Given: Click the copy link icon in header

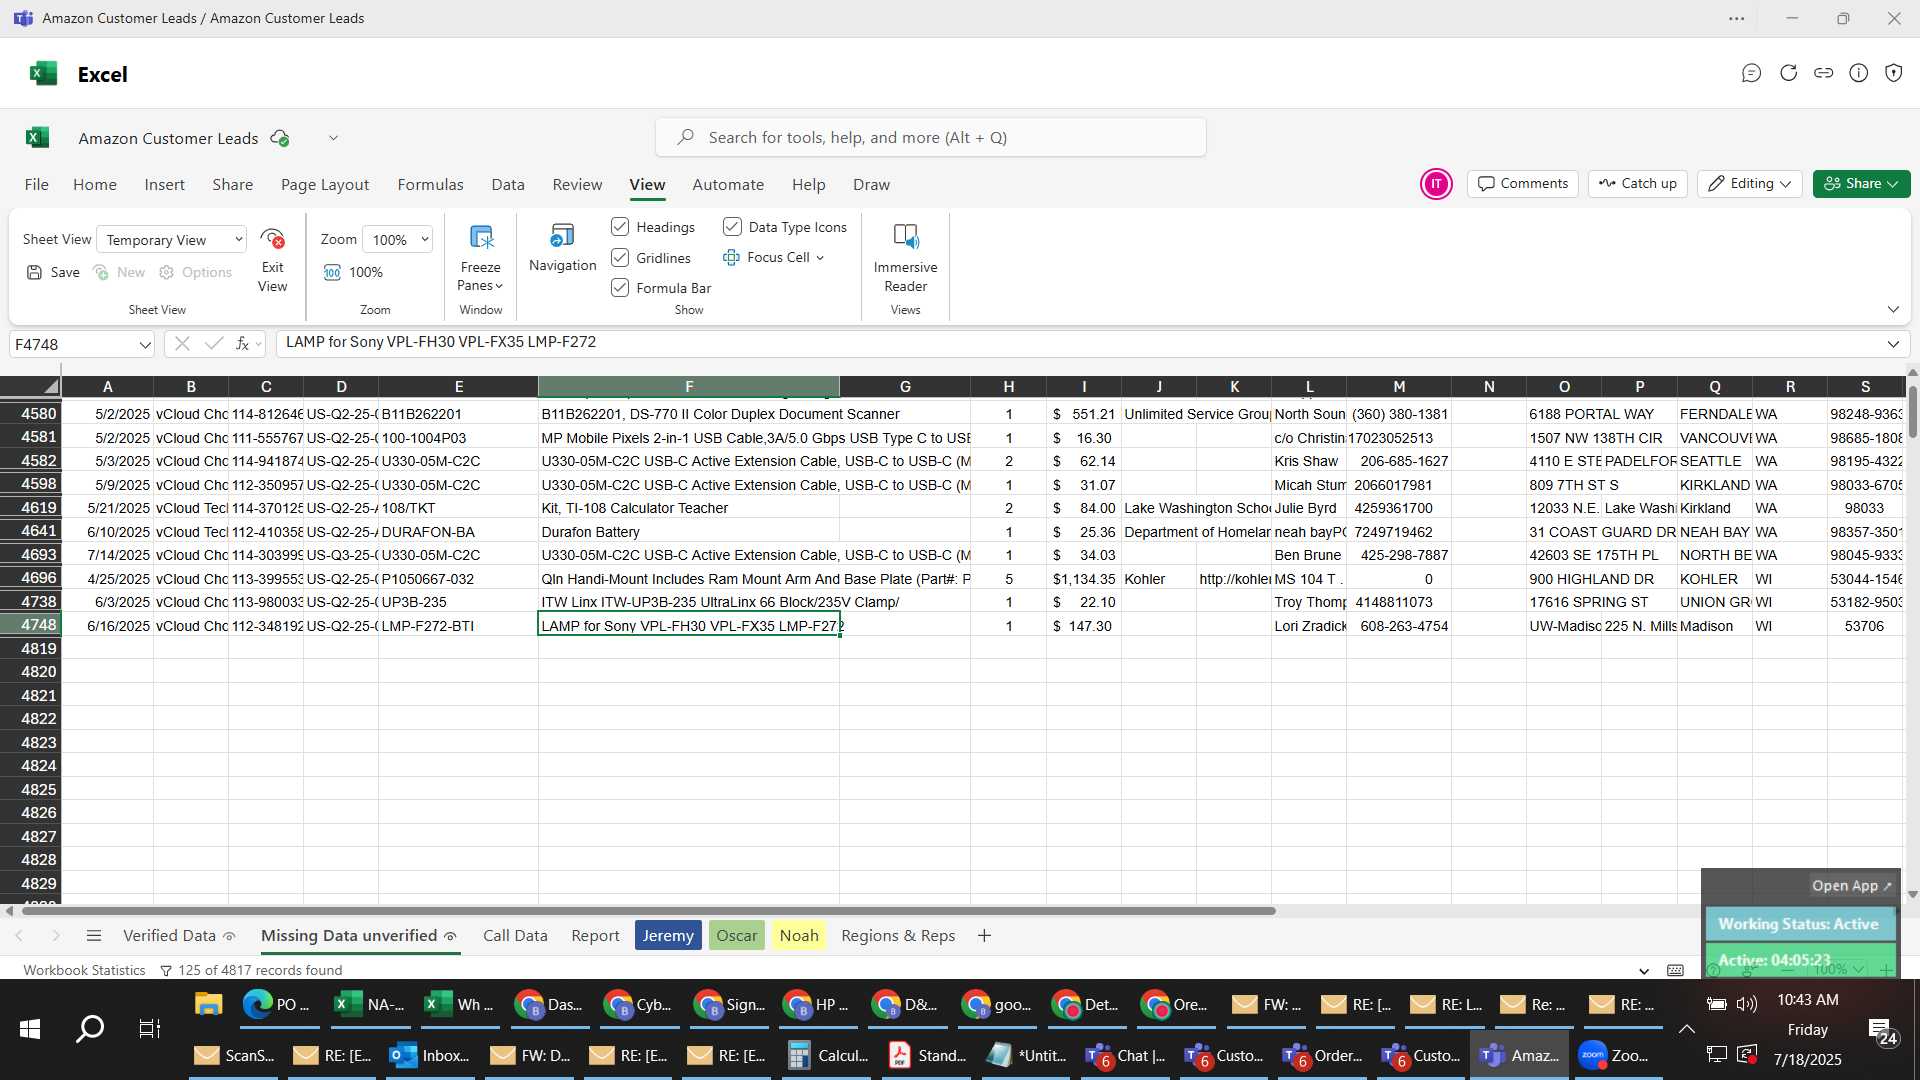Looking at the screenshot, I should pyautogui.click(x=1823, y=73).
